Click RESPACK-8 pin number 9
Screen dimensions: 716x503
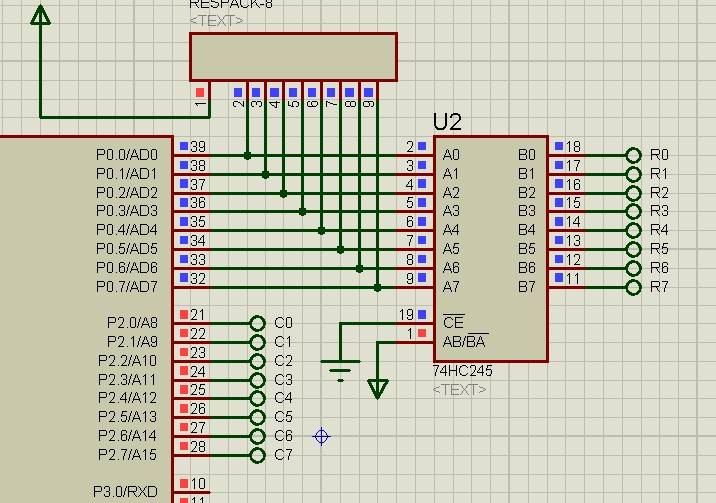click(x=369, y=103)
